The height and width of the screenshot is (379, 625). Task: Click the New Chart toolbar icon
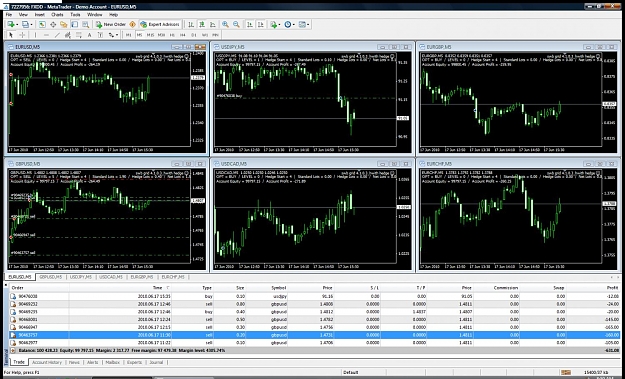tap(10, 24)
